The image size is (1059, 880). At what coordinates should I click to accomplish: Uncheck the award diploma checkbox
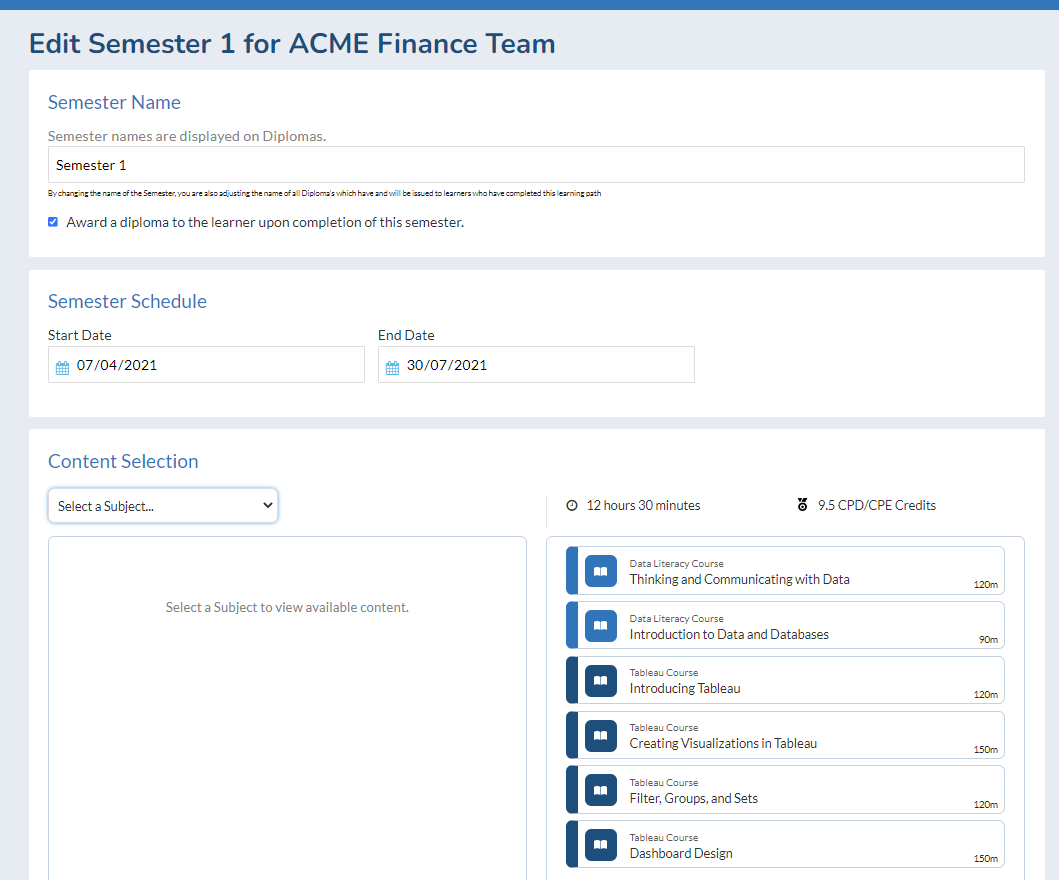[x=53, y=222]
